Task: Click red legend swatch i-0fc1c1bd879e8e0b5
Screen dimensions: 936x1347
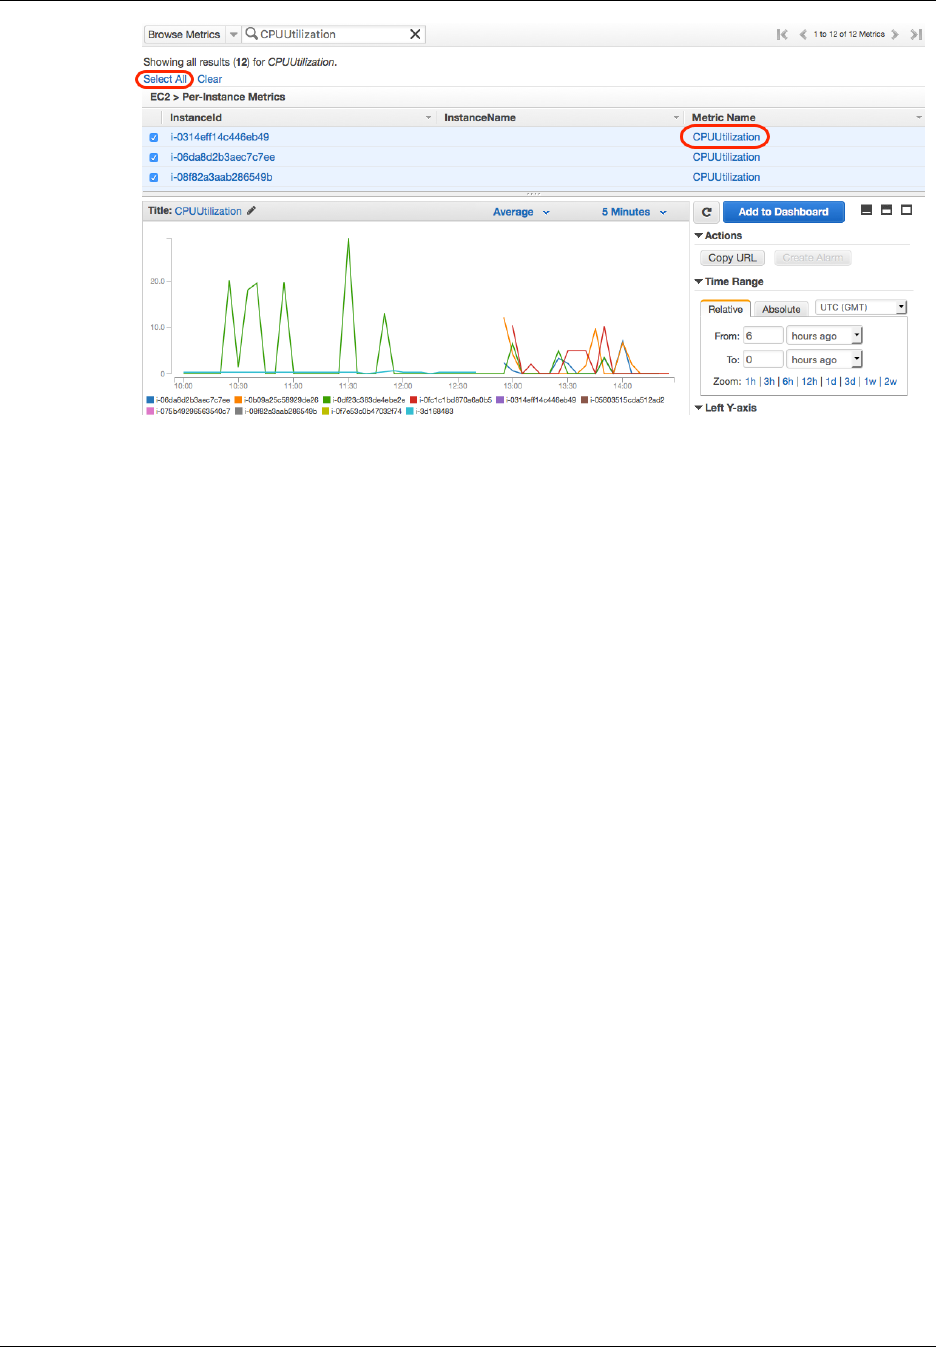Action: (x=413, y=400)
